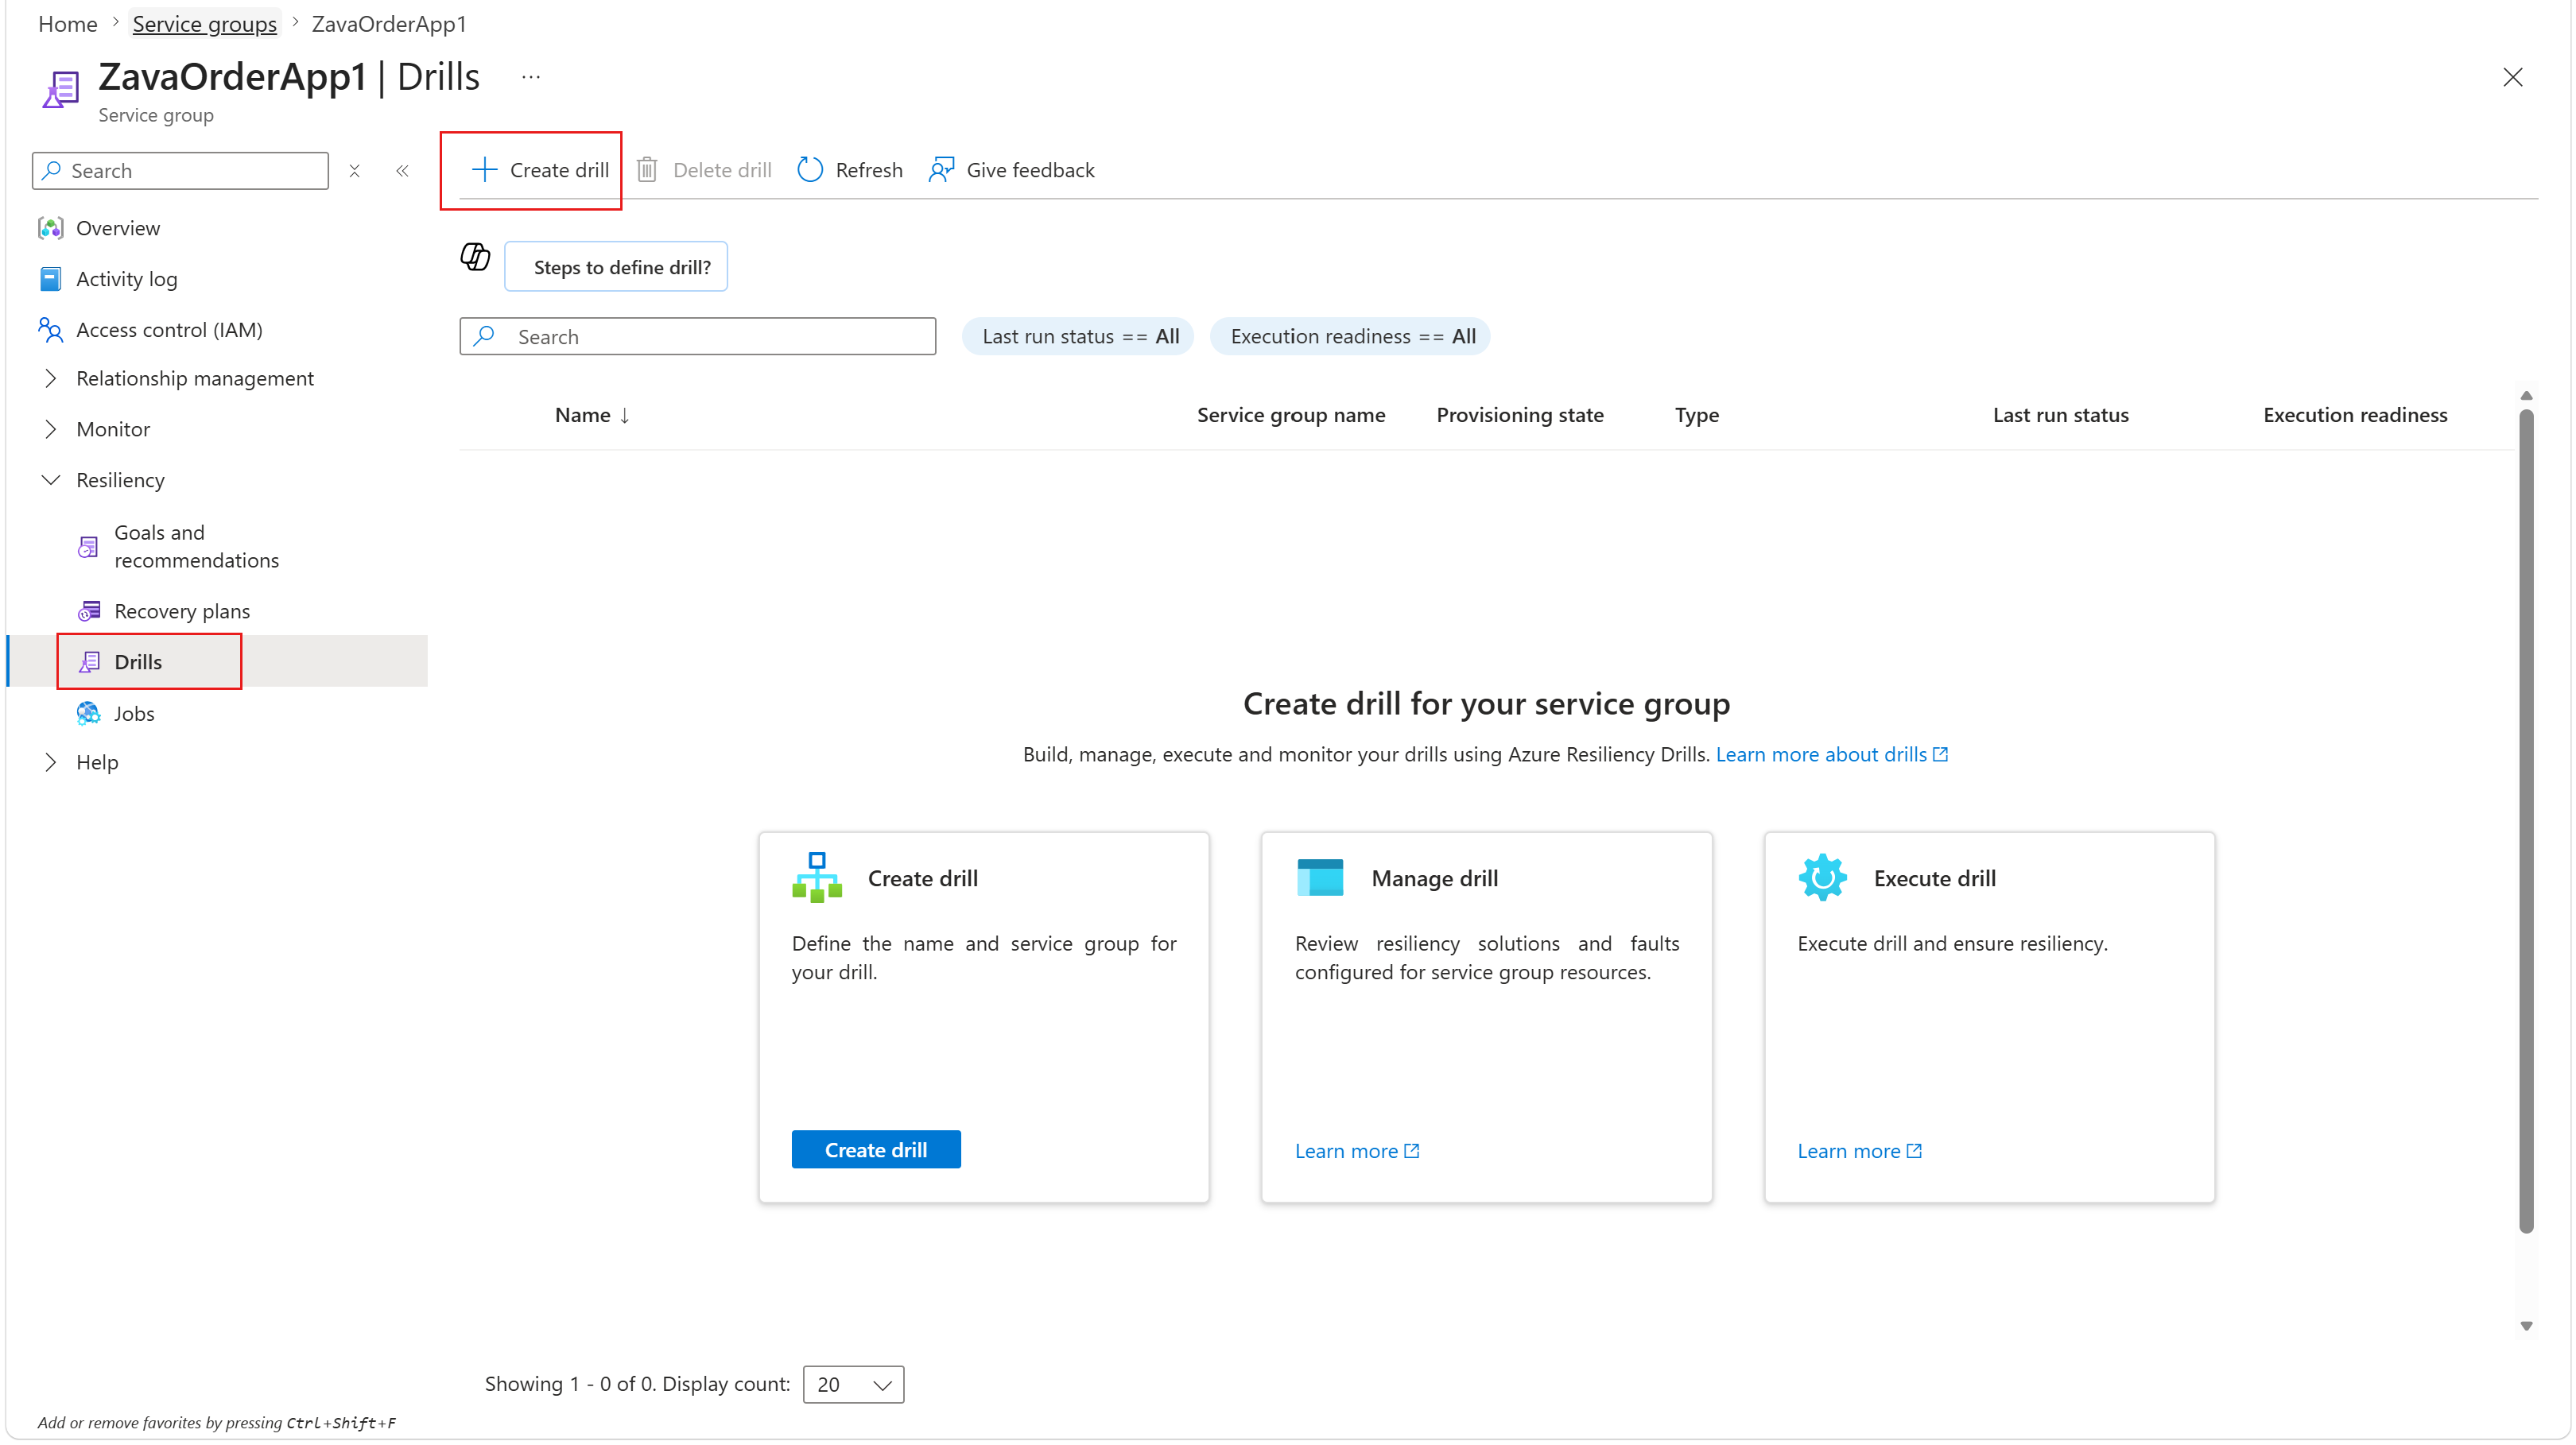Click the scrollbar up arrow

[x=2526, y=396]
